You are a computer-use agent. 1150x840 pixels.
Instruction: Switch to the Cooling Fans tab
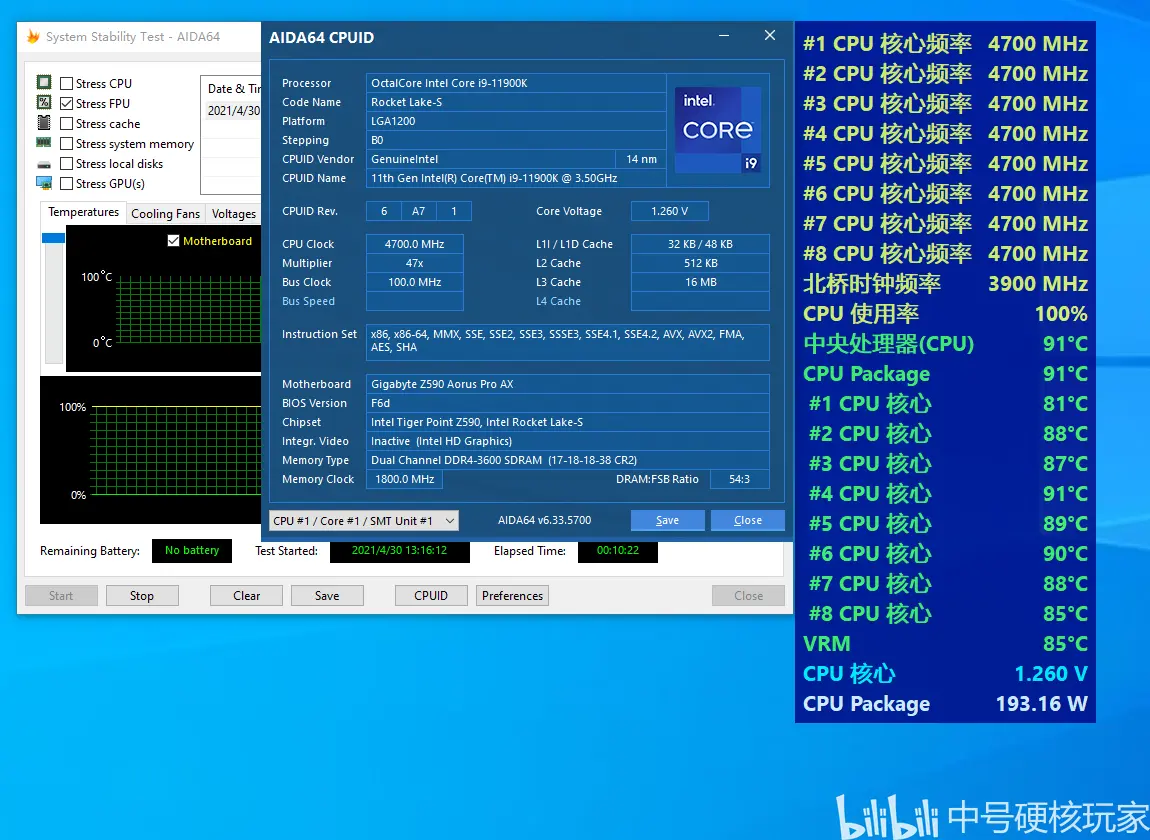pos(165,213)
